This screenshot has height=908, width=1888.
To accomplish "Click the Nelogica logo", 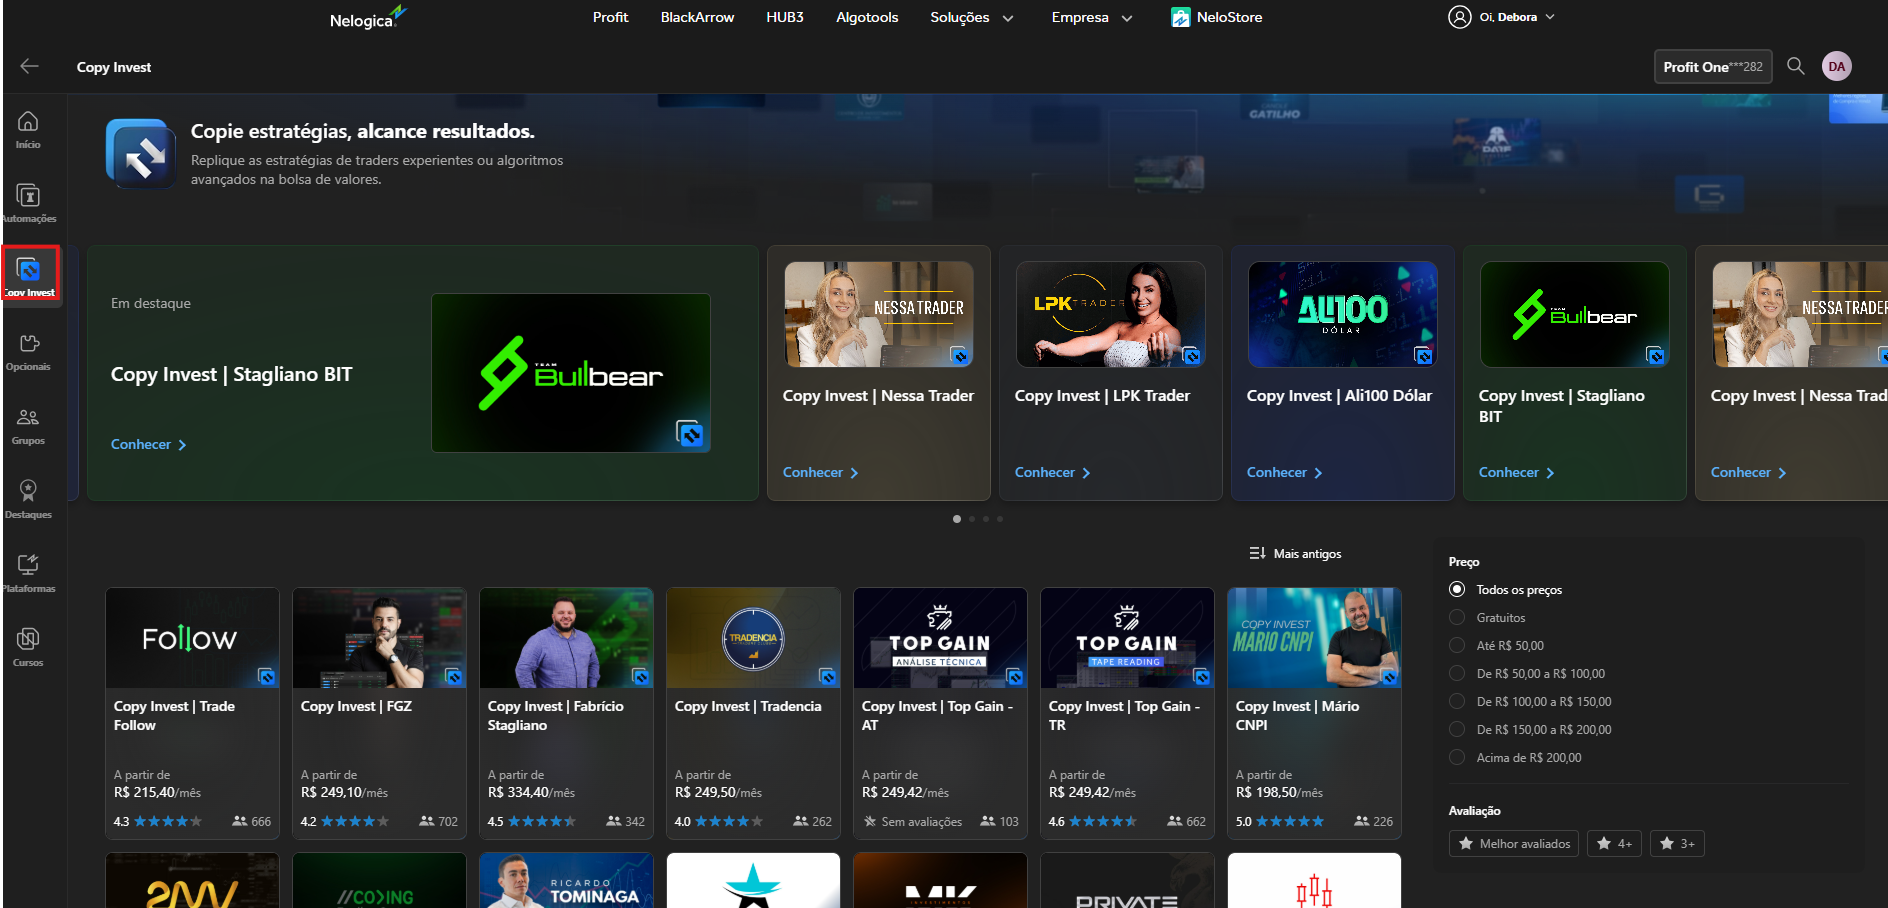I will pos(368,17).
